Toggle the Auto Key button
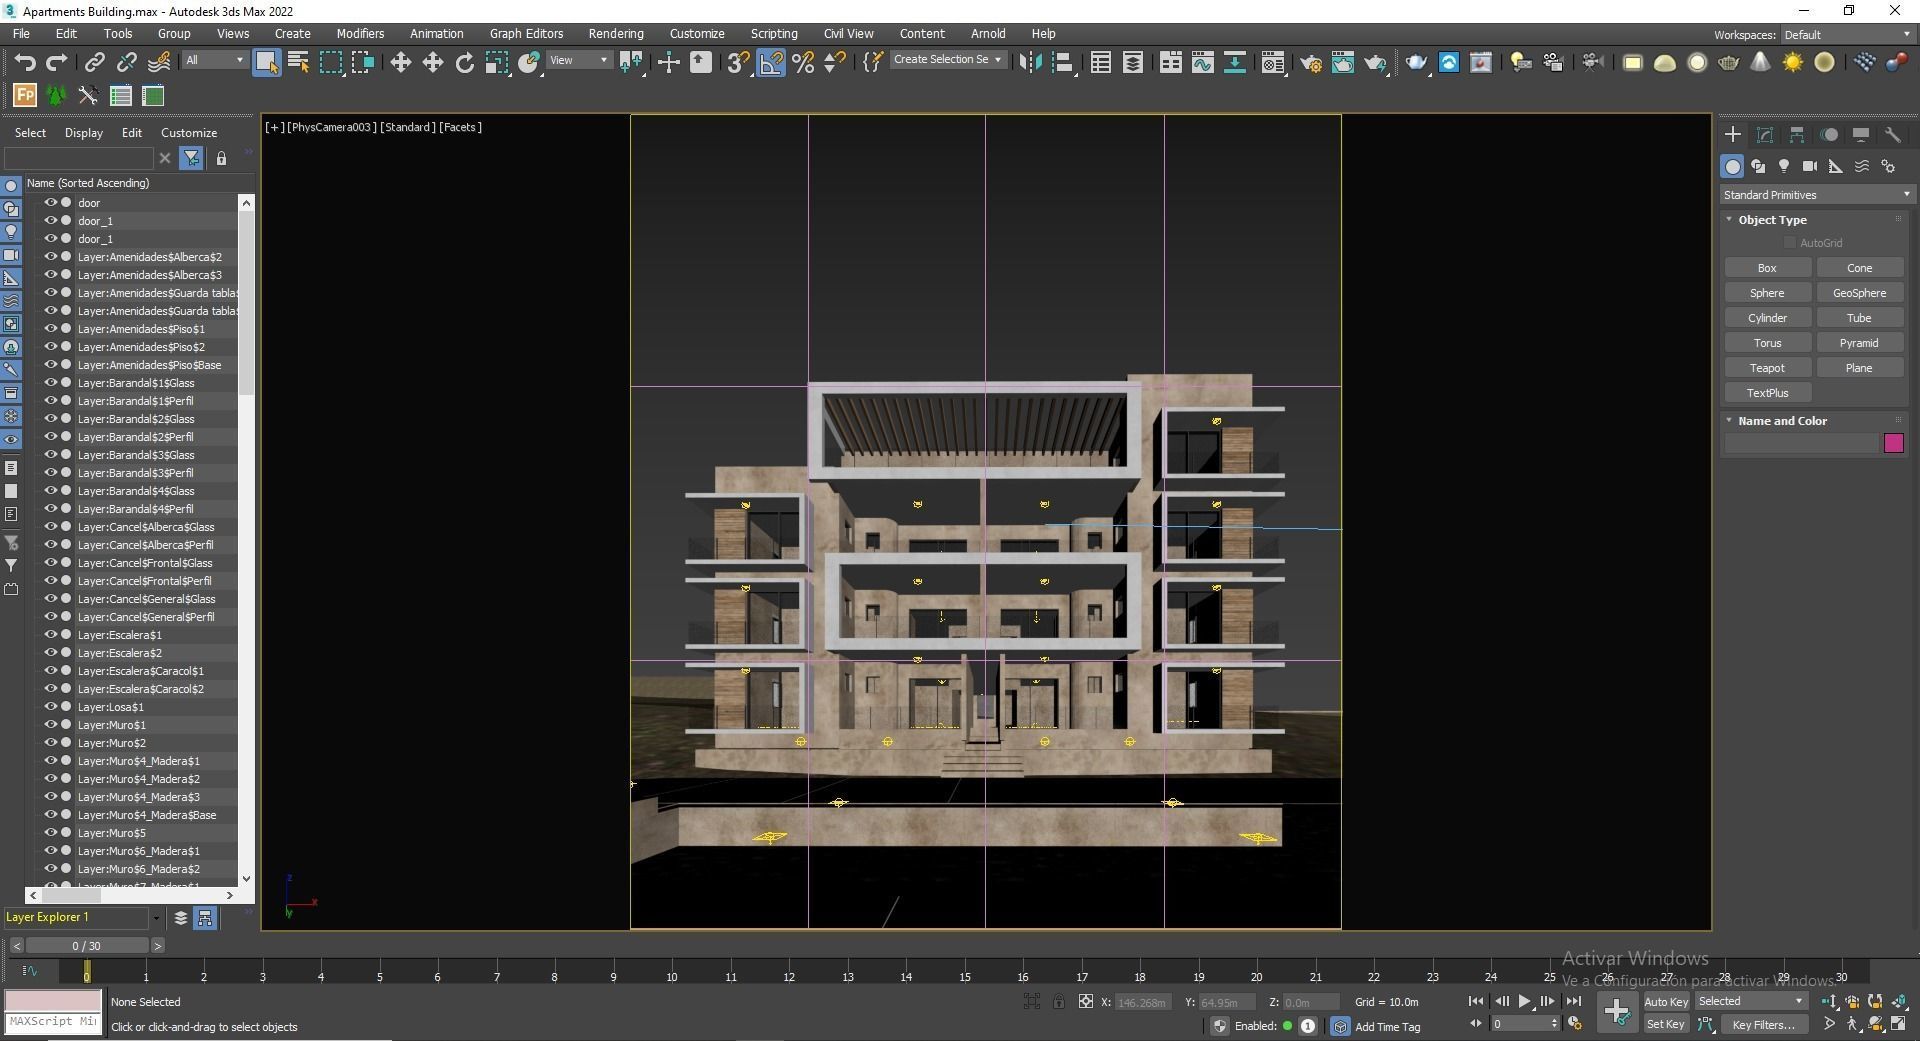Viewport: 1920px width, 1041px height. (1666, 1002)
